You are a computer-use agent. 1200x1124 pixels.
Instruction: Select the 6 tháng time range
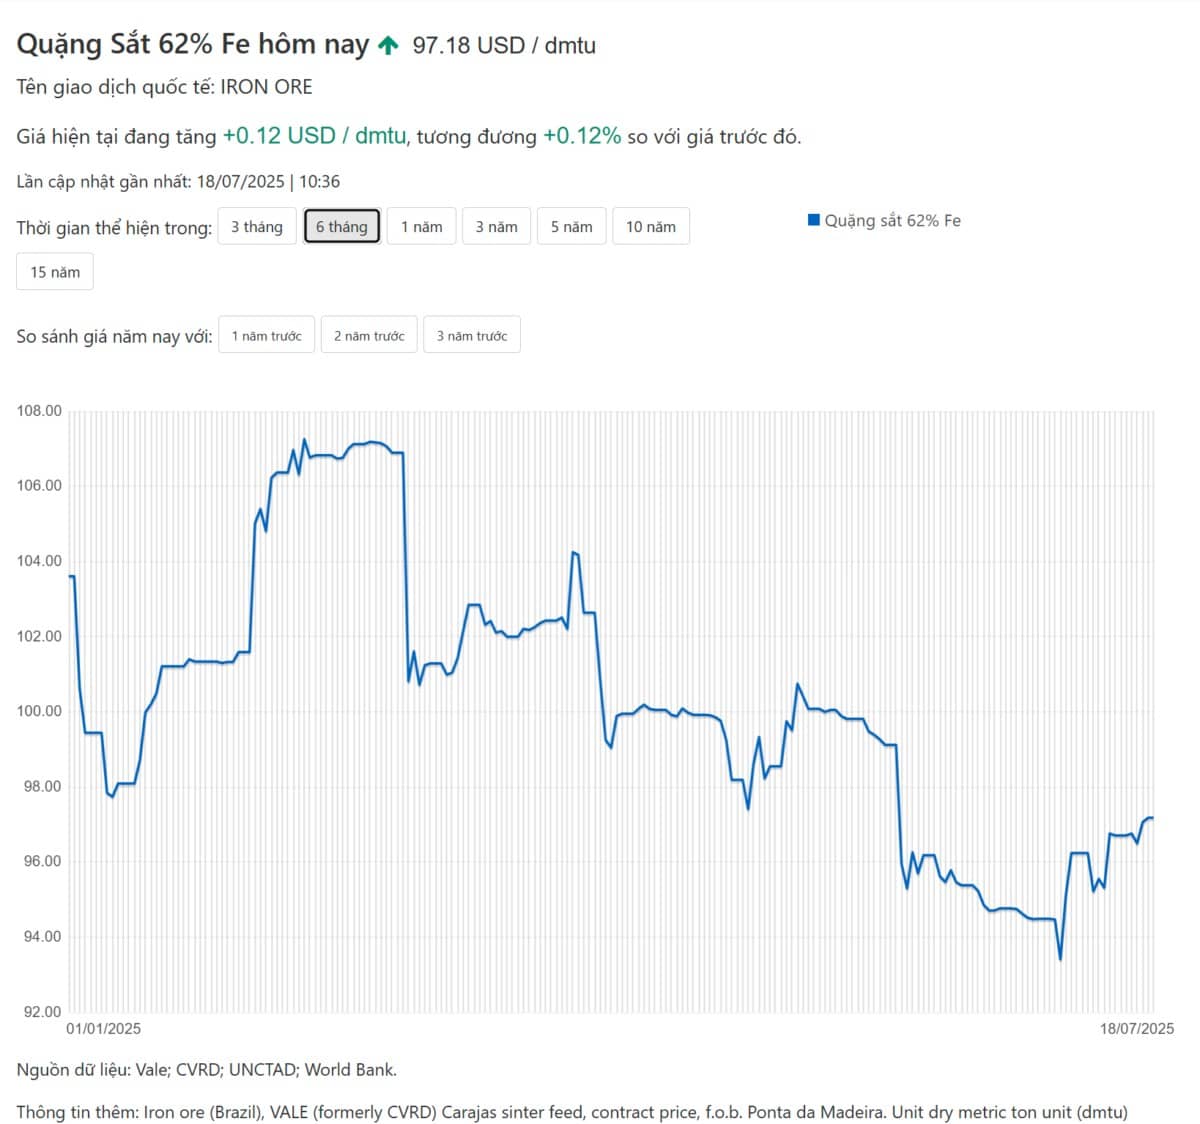tap(342, 227)
